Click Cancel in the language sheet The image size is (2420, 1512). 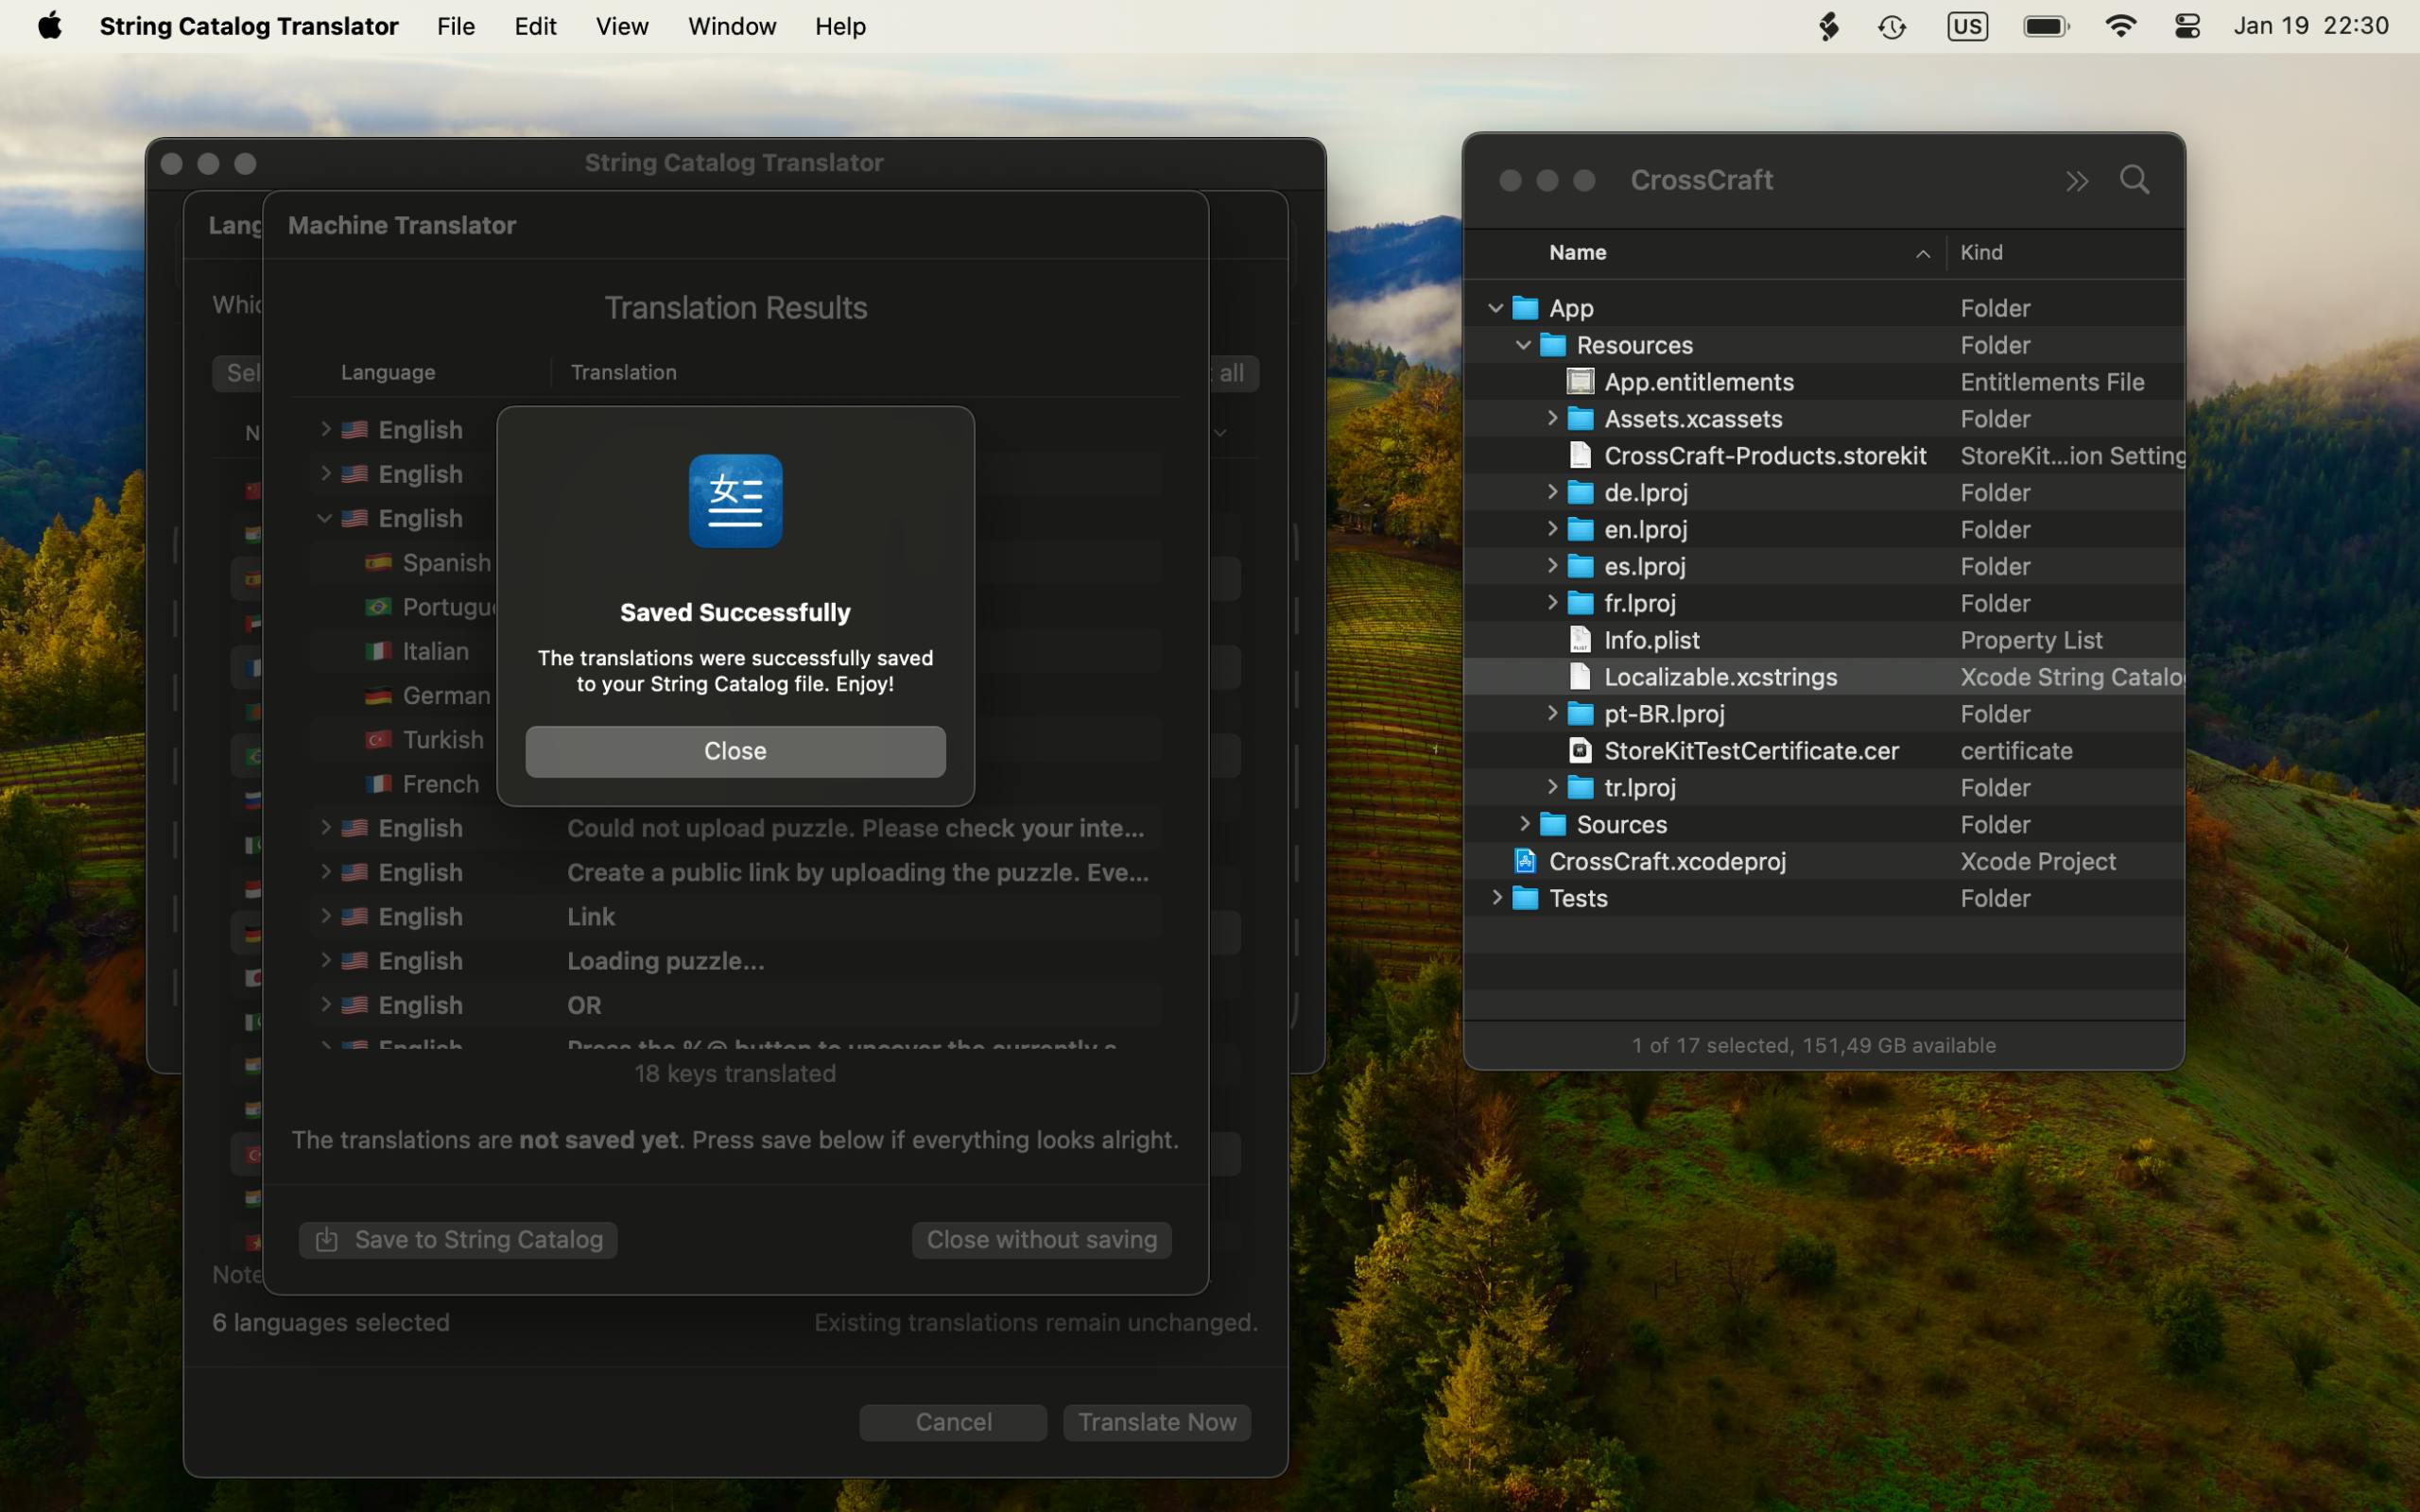coord(953,1422)
